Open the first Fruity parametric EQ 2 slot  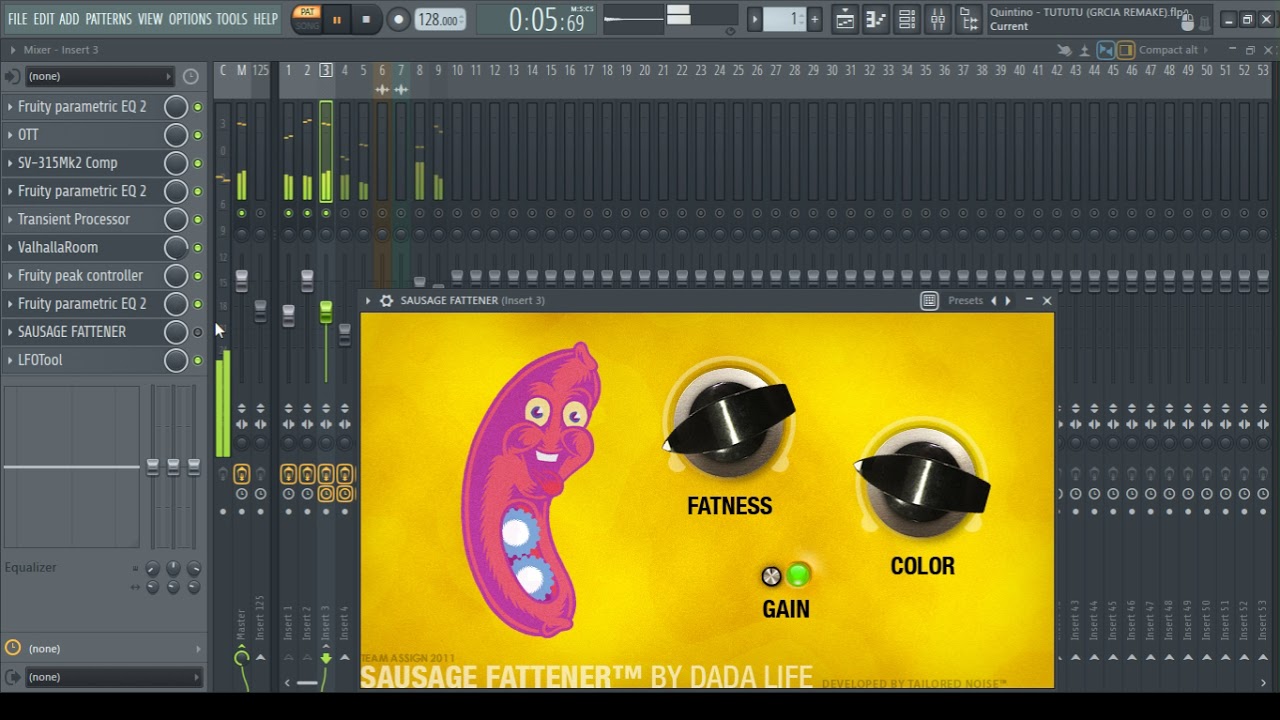pyautogui.click(x=82, y=106)
